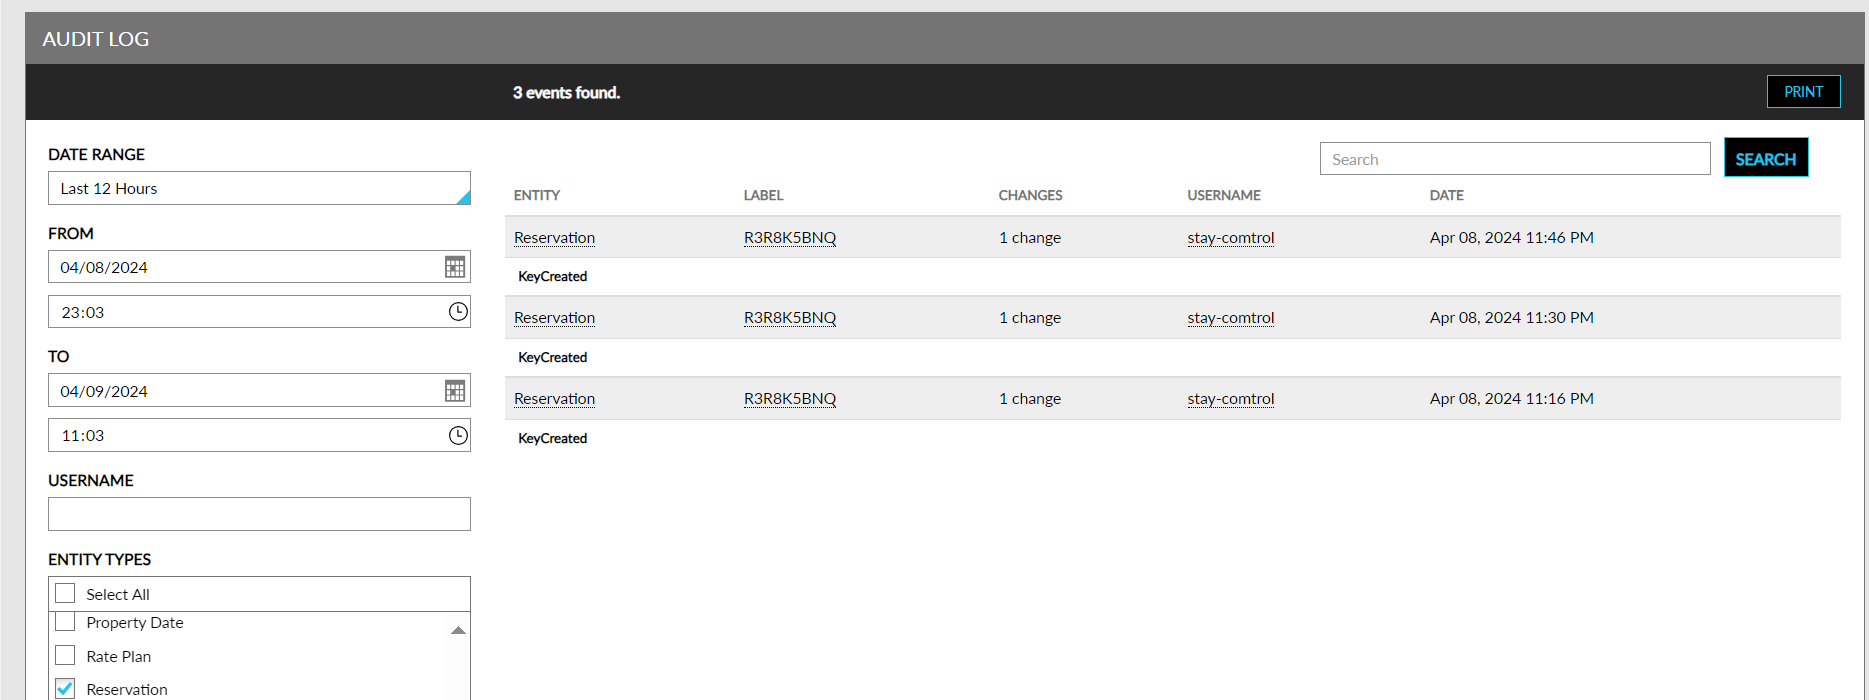This screenshot has width=1869, height=700.
Task: Expand the Last 12 Hours date range dropdown
Action: (x=259, y=188)
